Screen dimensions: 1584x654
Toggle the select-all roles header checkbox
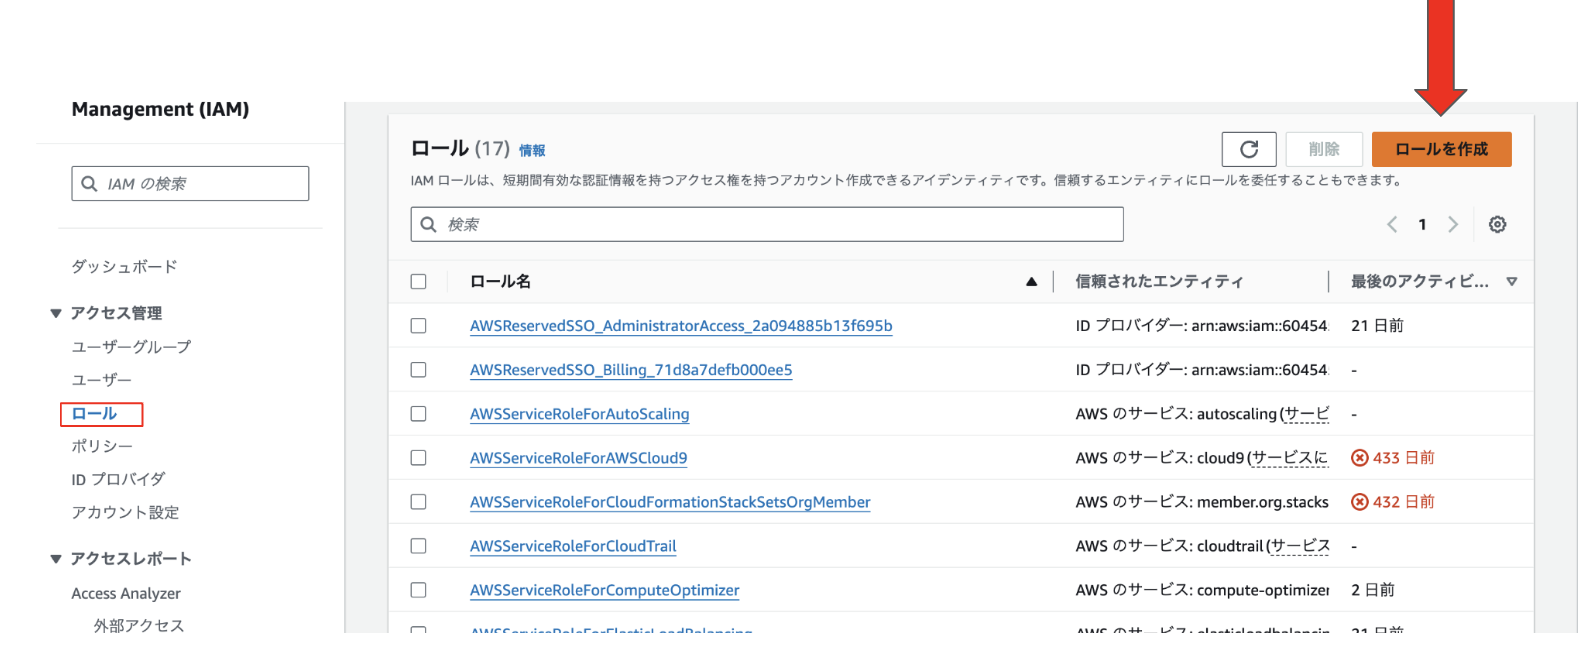[x=419, y=282]
